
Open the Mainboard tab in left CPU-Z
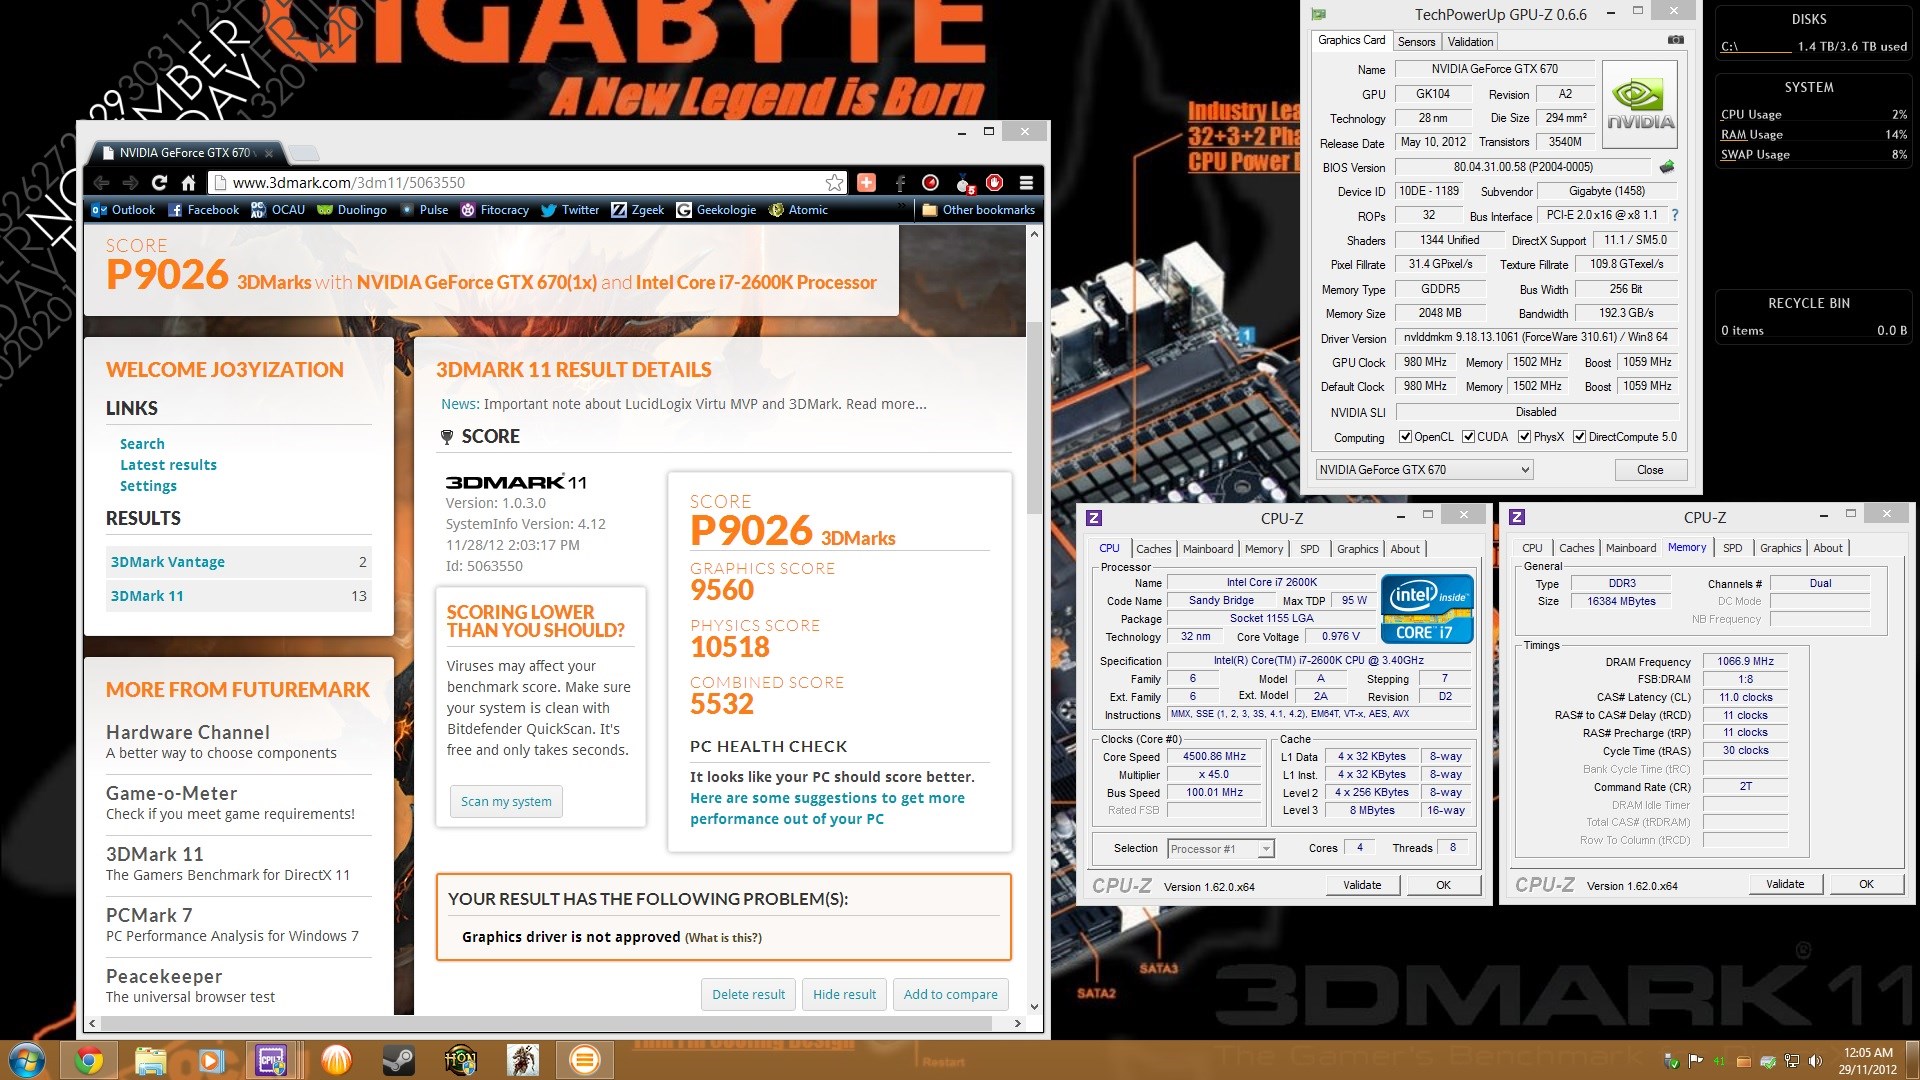pyautogui.click(x=1207, y=549)
